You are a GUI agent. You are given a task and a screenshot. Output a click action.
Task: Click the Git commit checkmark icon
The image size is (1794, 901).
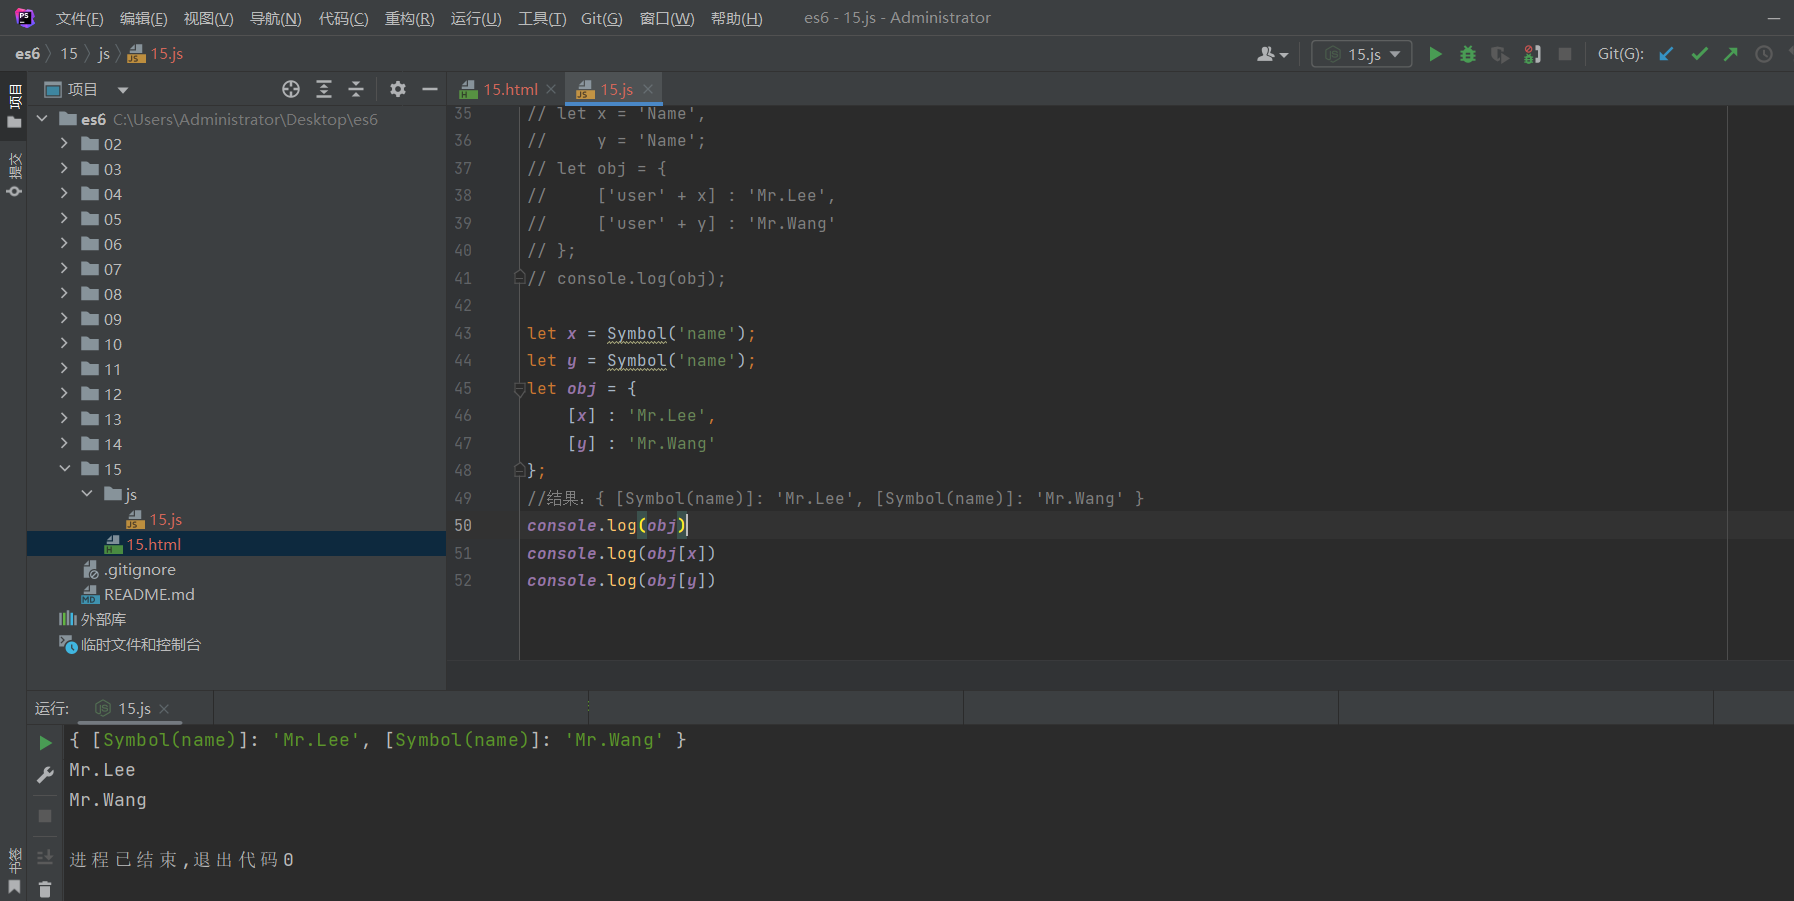[x=1699, y=54]
